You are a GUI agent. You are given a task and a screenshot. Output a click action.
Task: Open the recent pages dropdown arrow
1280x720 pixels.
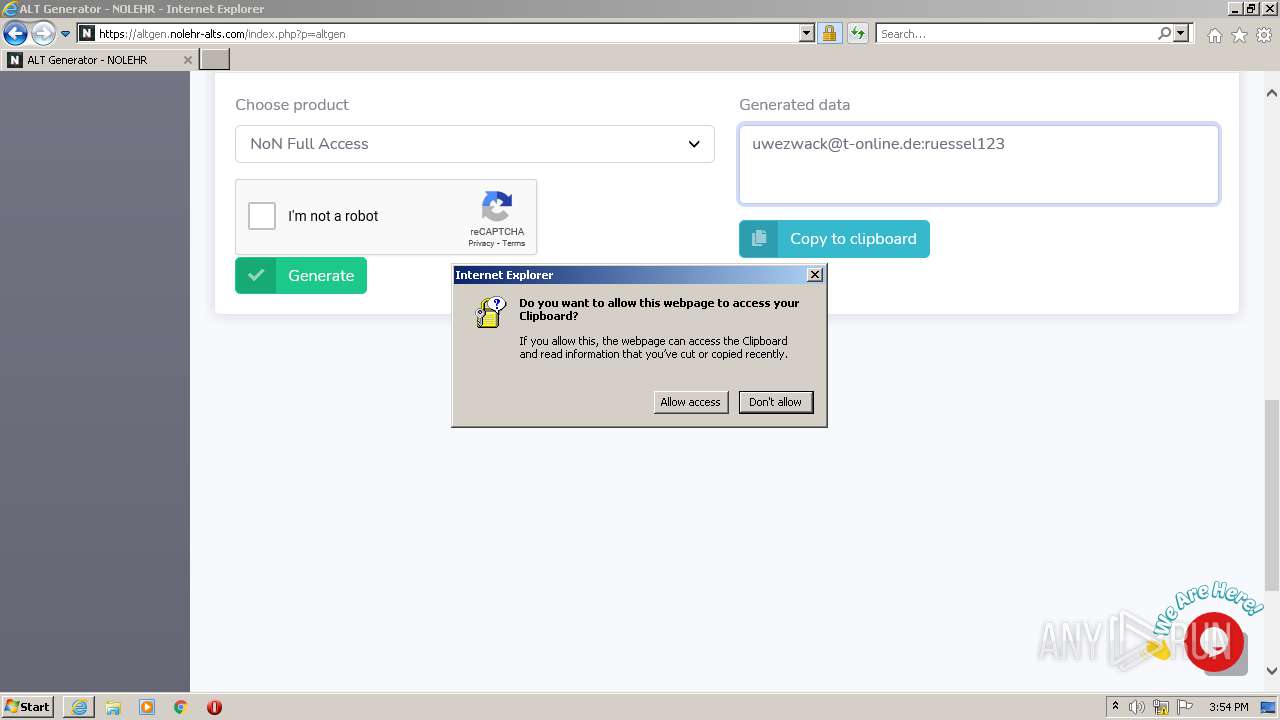pyautogui.click(x=66, y=34)
